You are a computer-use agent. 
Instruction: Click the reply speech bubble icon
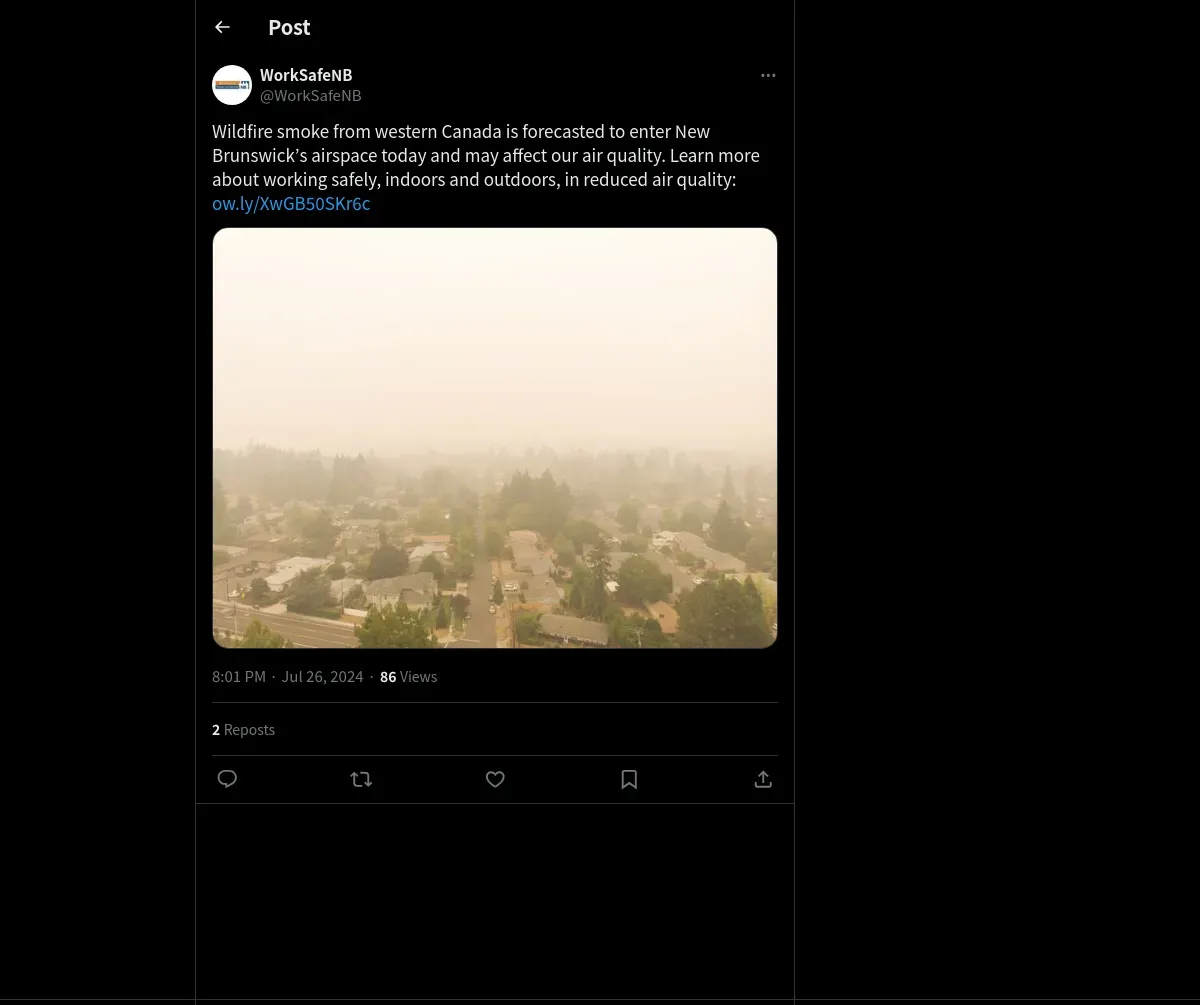[x=227, y=779]
